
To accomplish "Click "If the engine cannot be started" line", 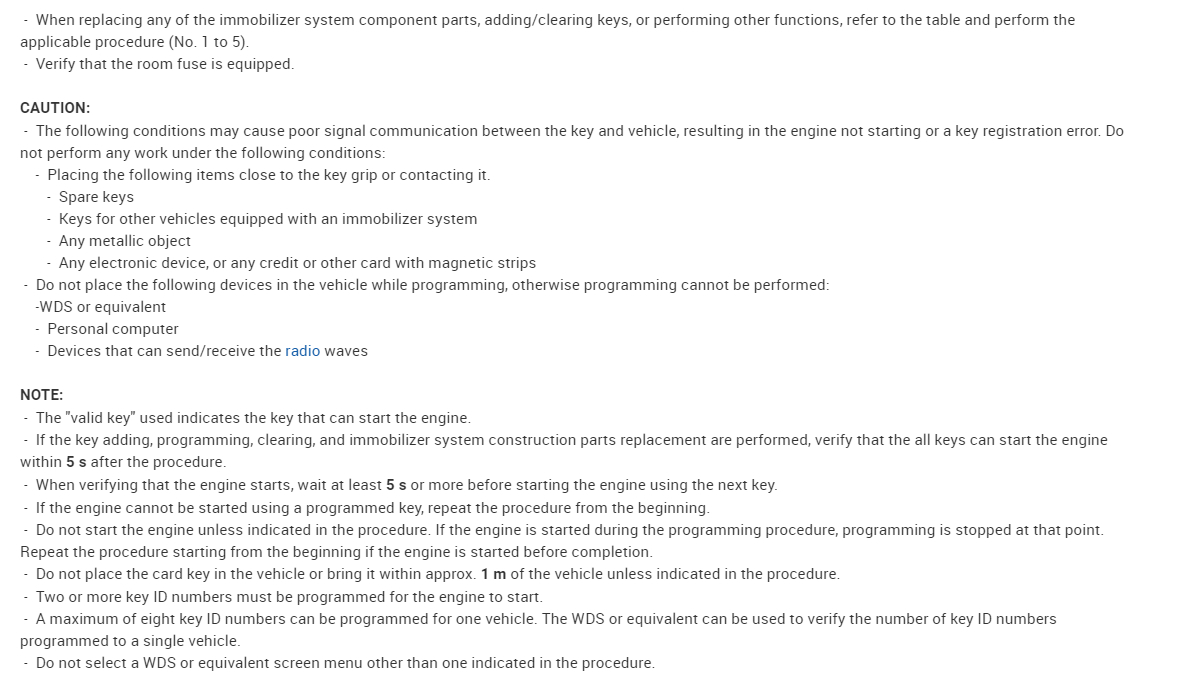I will pos(372,508).
